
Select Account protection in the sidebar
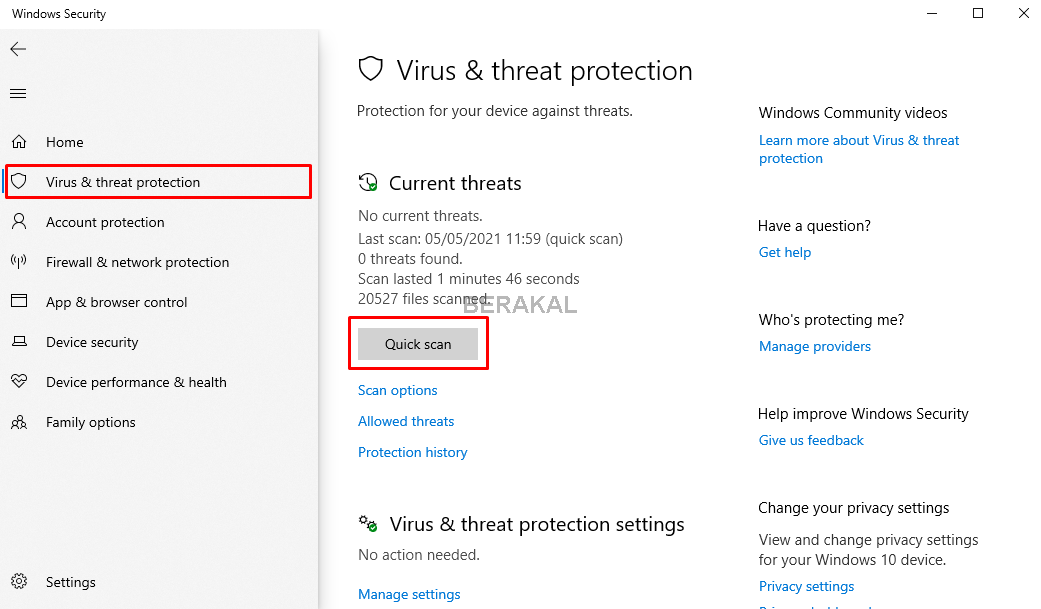[105, 222]
